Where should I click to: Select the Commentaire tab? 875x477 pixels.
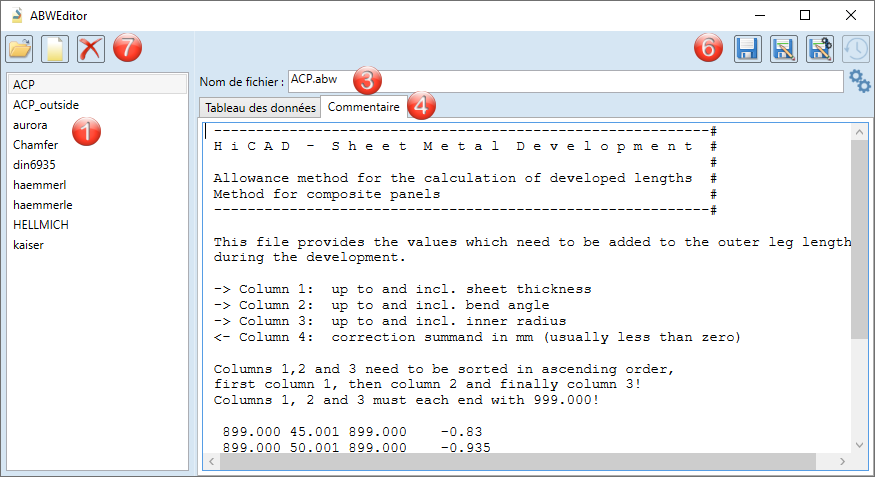point(364,107)
